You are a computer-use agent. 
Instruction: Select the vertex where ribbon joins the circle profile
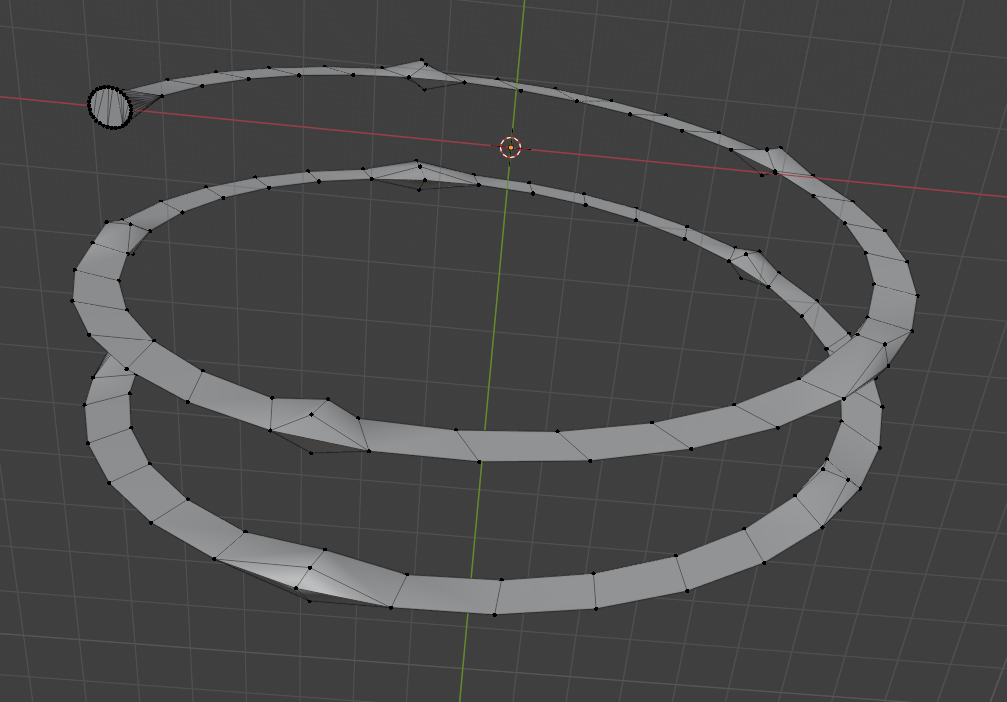pos(162,95)
